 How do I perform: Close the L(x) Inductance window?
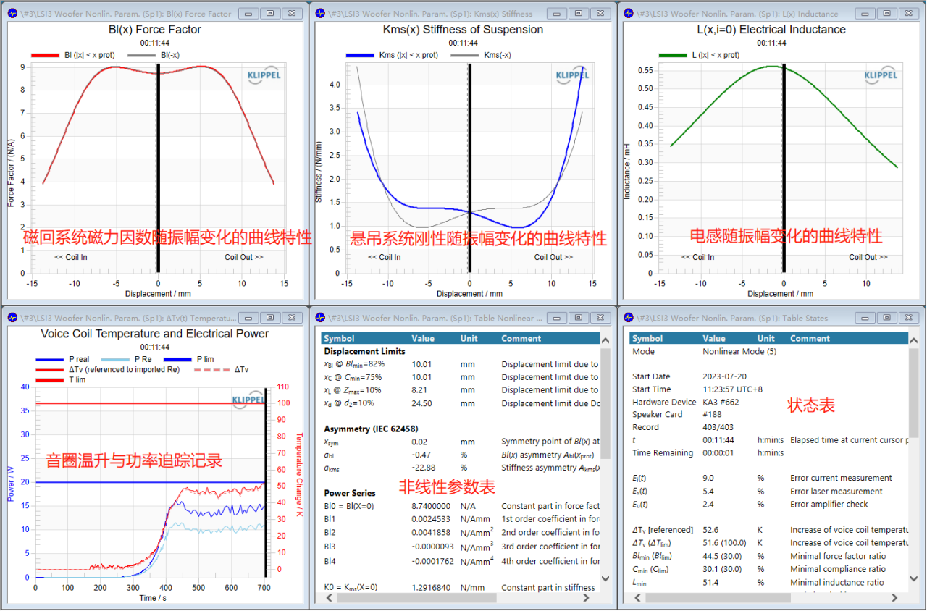[x=909, y=14]
